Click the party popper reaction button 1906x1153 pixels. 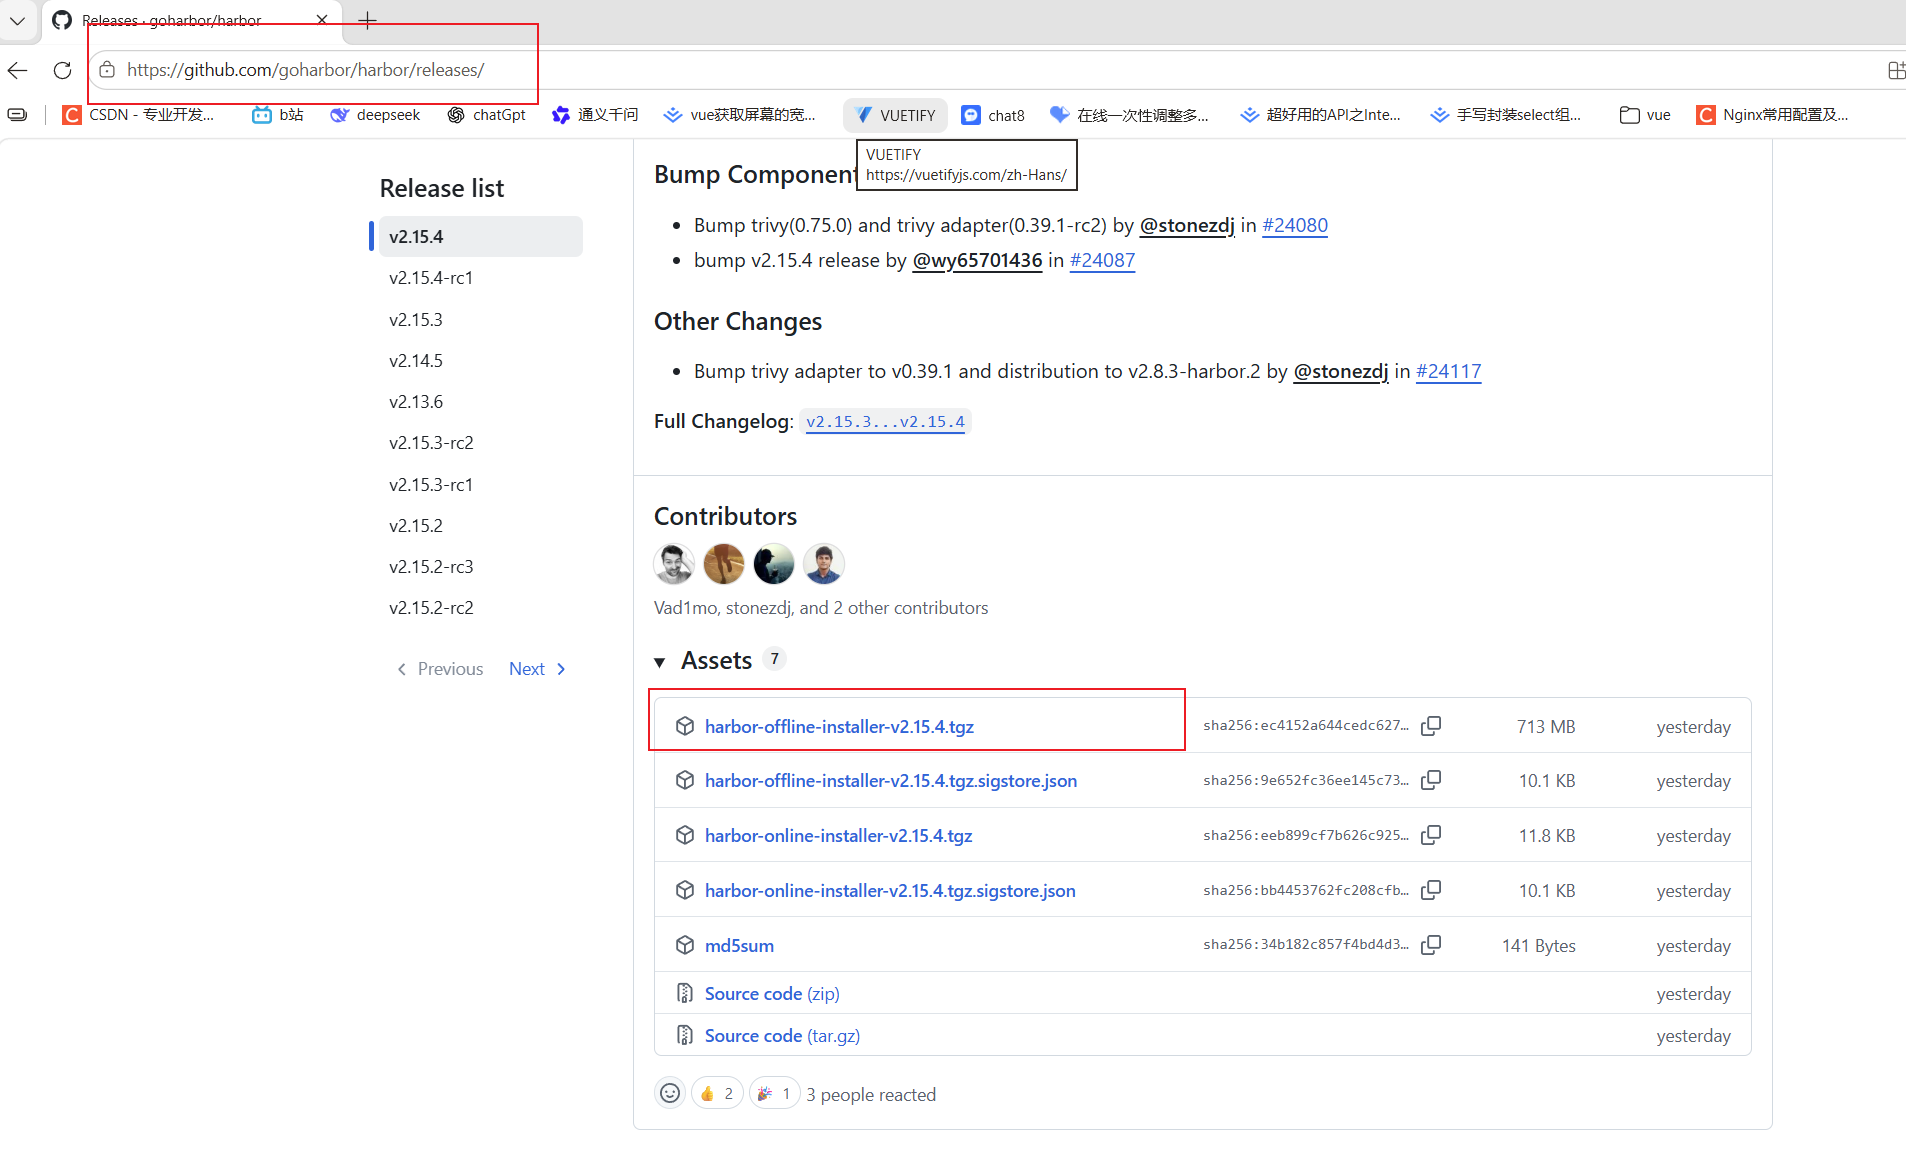[x=774, y=1094]
